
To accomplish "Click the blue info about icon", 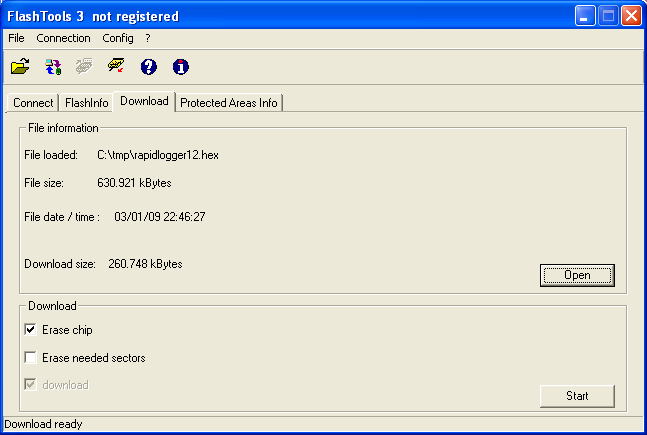I will [x=180, y=66].
